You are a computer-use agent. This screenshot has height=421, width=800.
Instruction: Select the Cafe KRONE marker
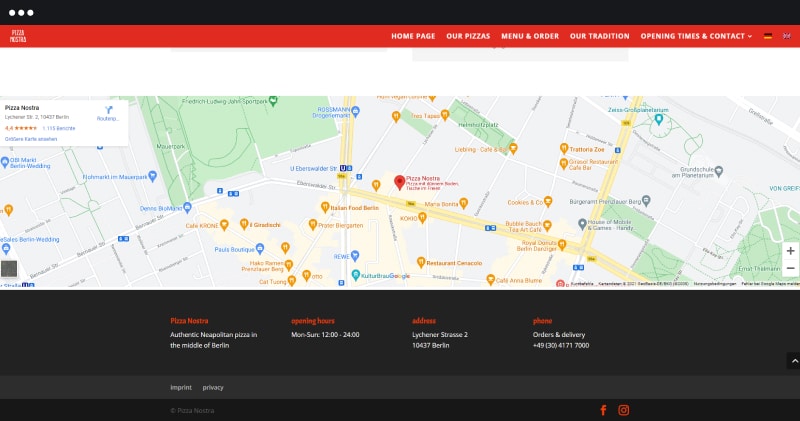click(x=224, y=225)
